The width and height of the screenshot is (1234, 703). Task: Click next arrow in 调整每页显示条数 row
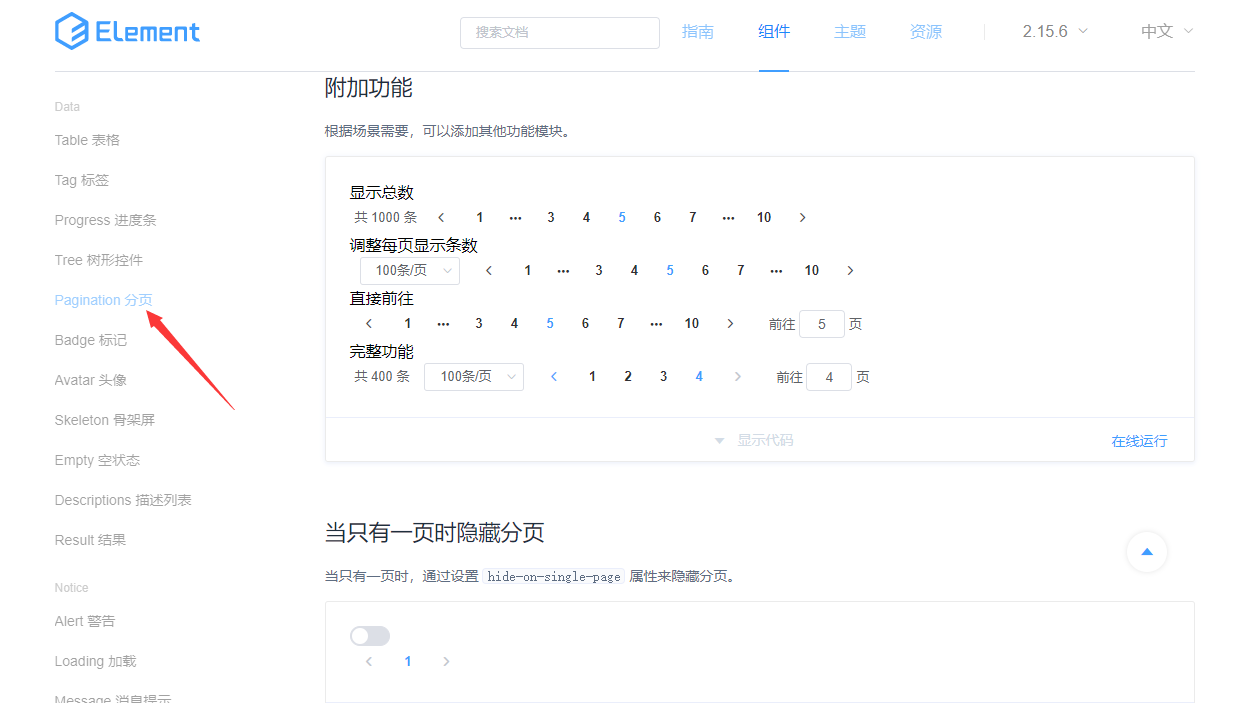tap(850, 270)
